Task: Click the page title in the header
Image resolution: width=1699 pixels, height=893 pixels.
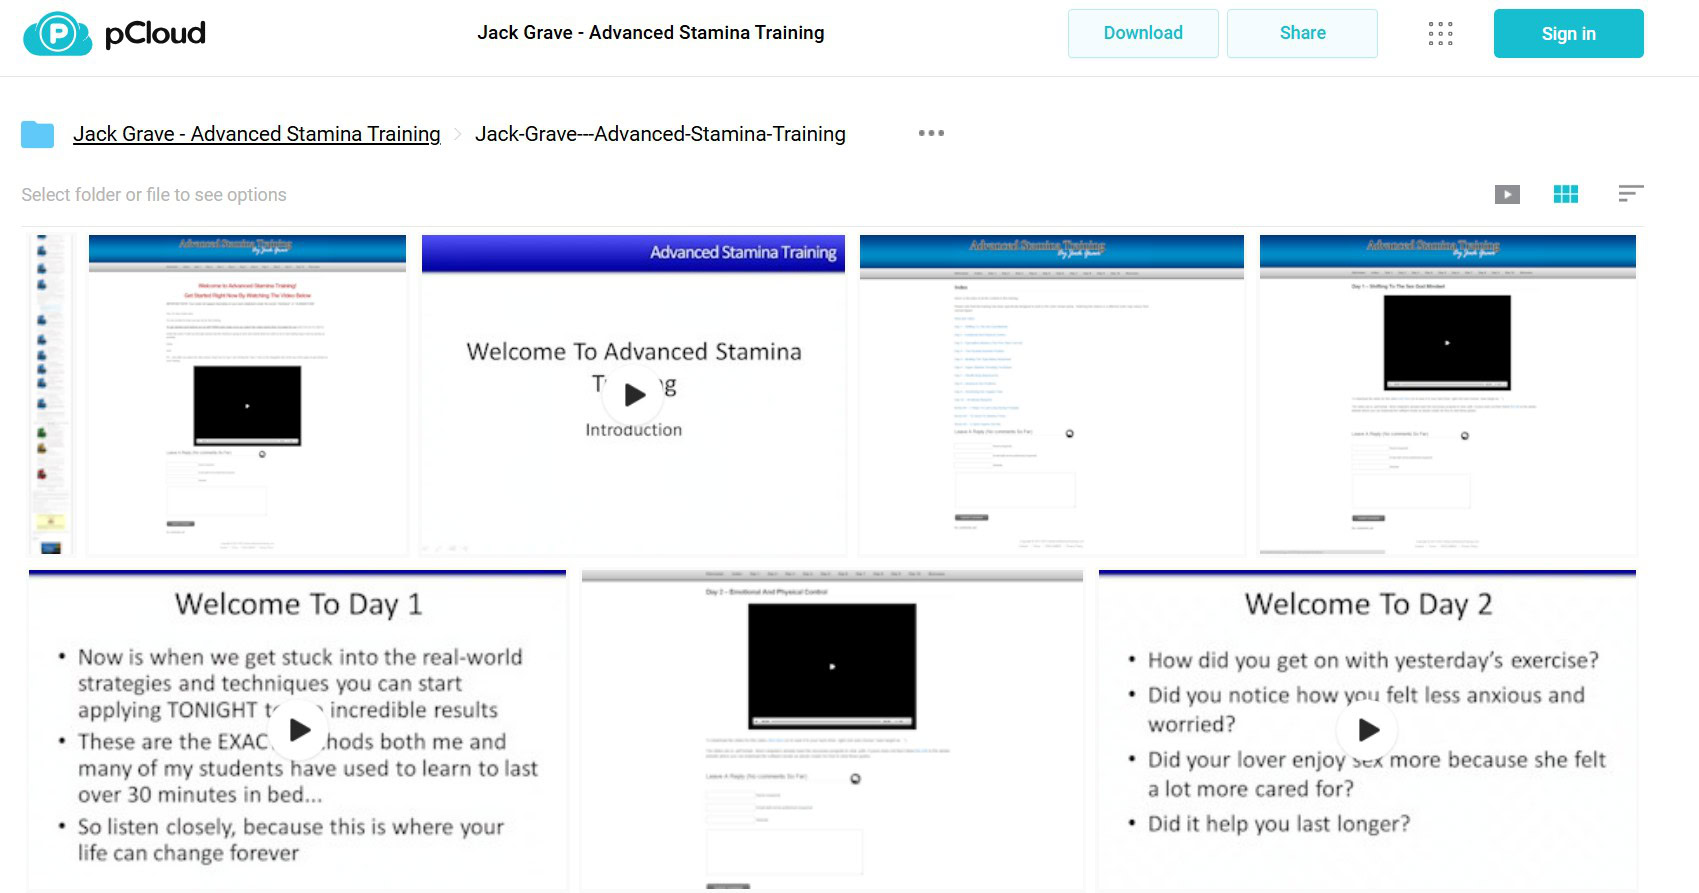Action: tap(651, 33)
